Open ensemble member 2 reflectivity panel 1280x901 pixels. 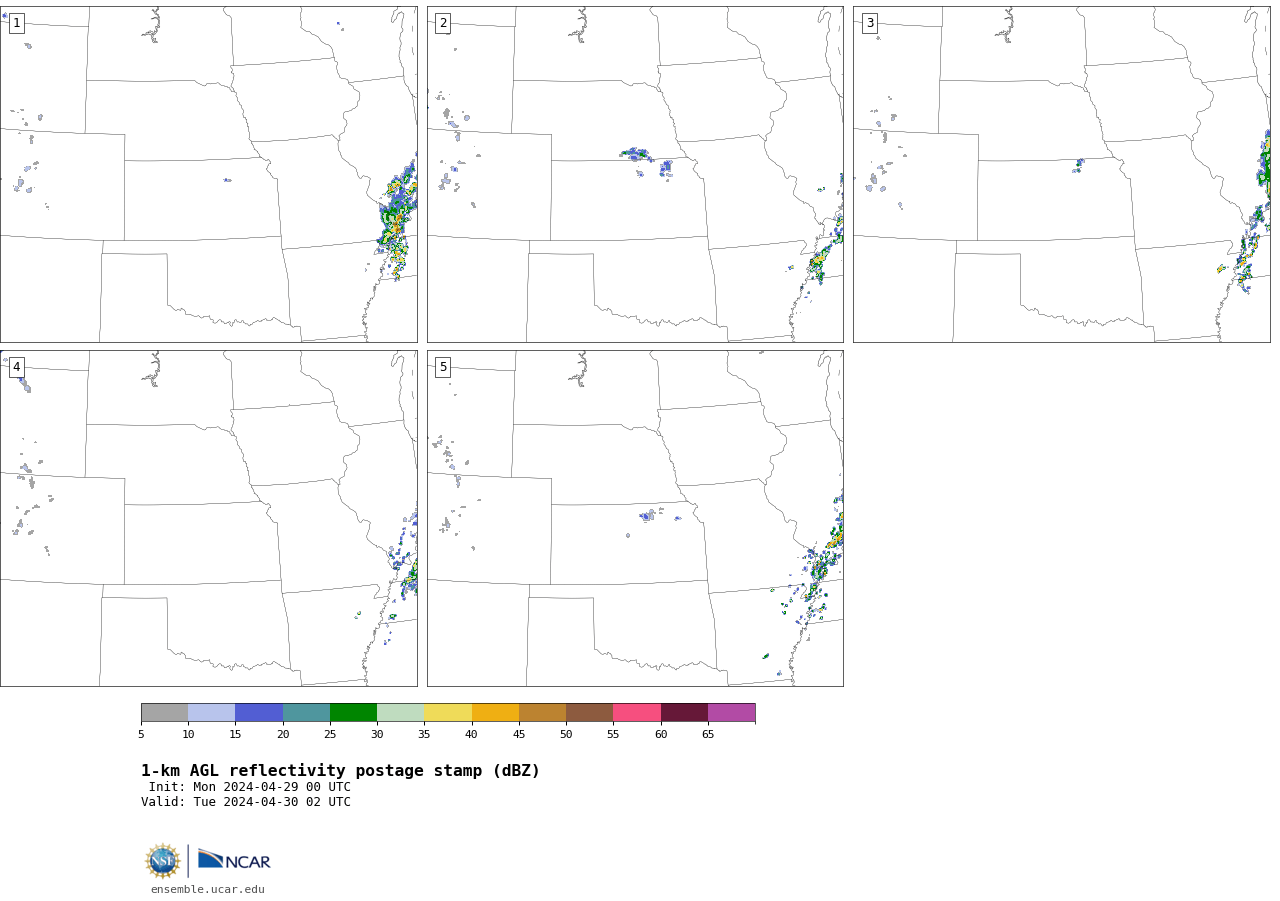coord(635,174)
